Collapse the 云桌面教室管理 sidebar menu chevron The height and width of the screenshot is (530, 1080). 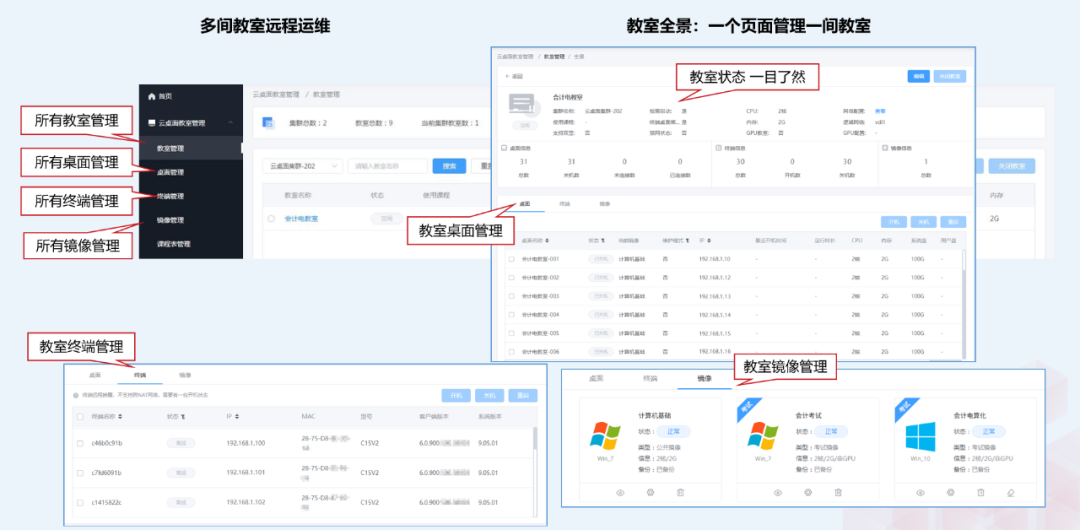click(x=230, y=123)
